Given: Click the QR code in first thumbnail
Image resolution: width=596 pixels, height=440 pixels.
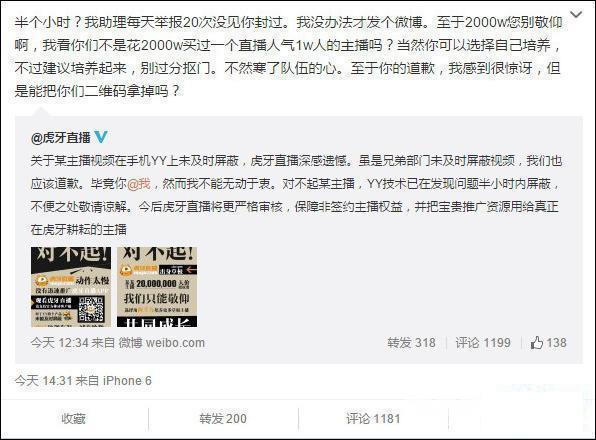Looking at the screenshot, I should click(x=91, y=309).
